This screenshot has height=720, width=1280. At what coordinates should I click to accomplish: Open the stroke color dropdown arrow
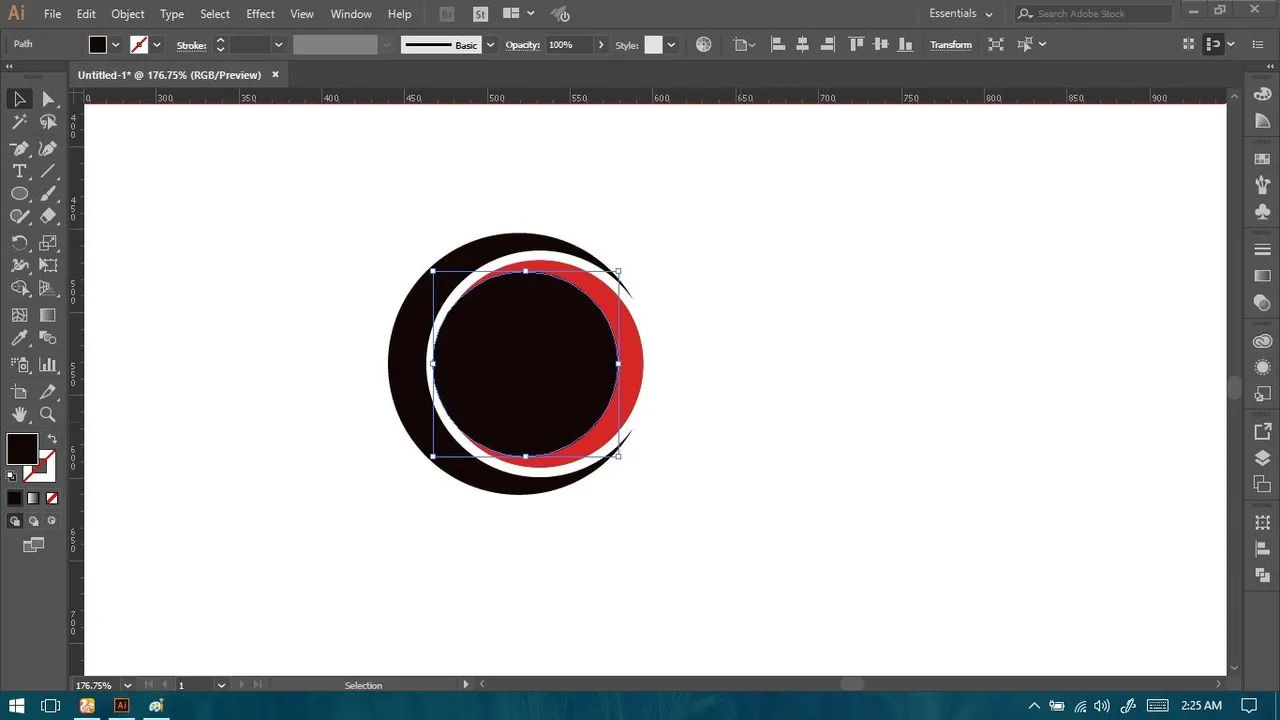click(157, 45)
